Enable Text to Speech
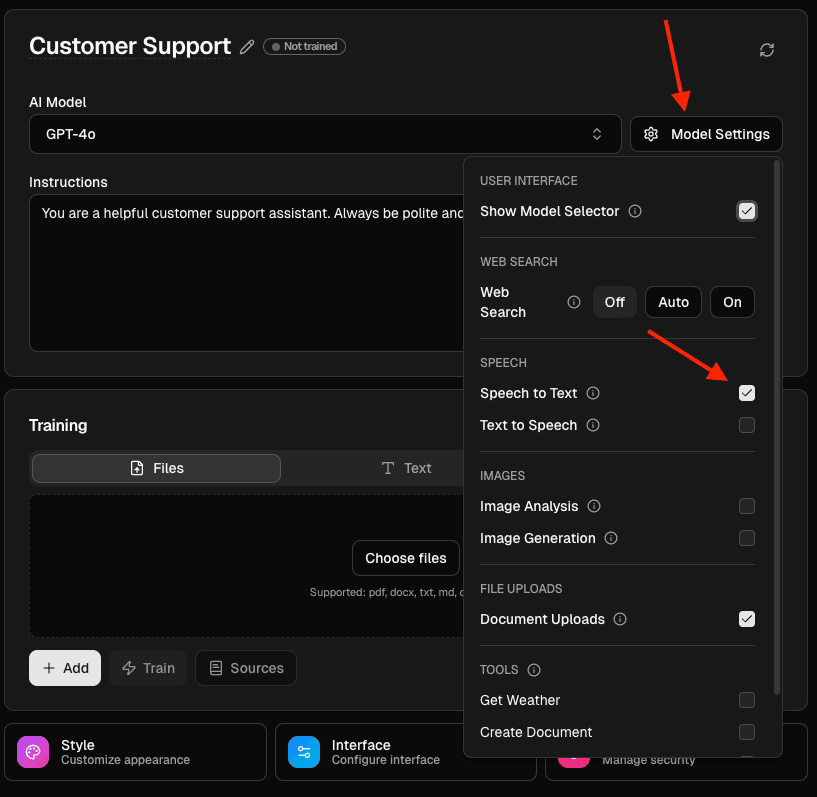The image size is (817, 797). [x=747, y=425]
